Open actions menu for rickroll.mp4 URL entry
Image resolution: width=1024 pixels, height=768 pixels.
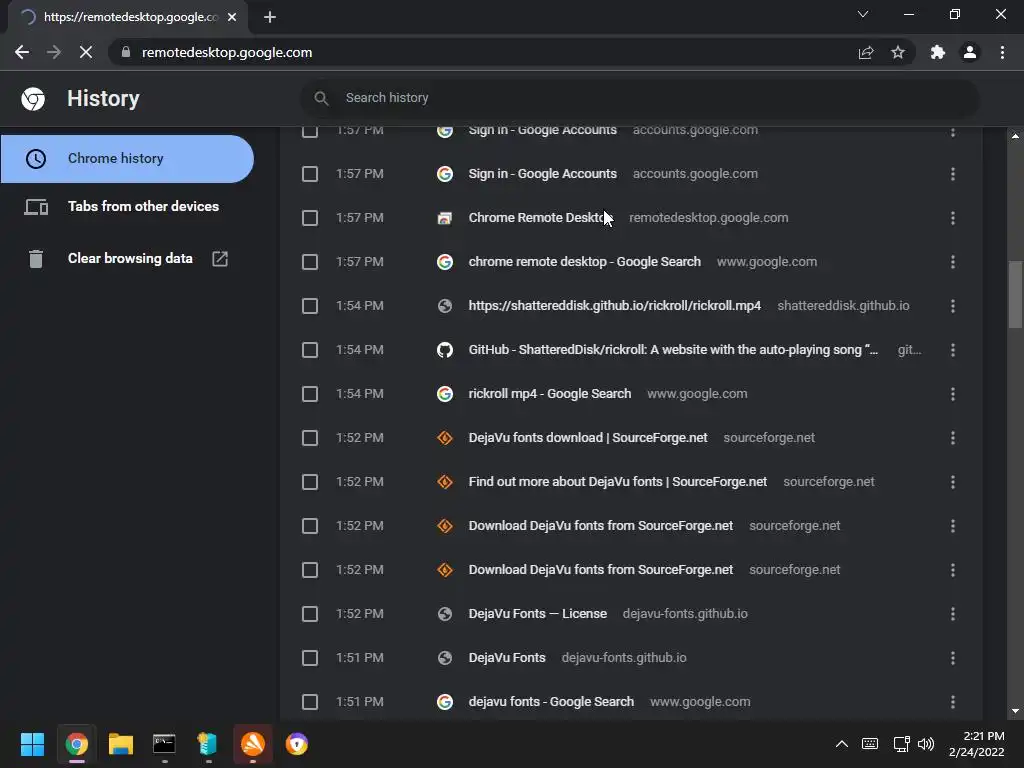953,306
